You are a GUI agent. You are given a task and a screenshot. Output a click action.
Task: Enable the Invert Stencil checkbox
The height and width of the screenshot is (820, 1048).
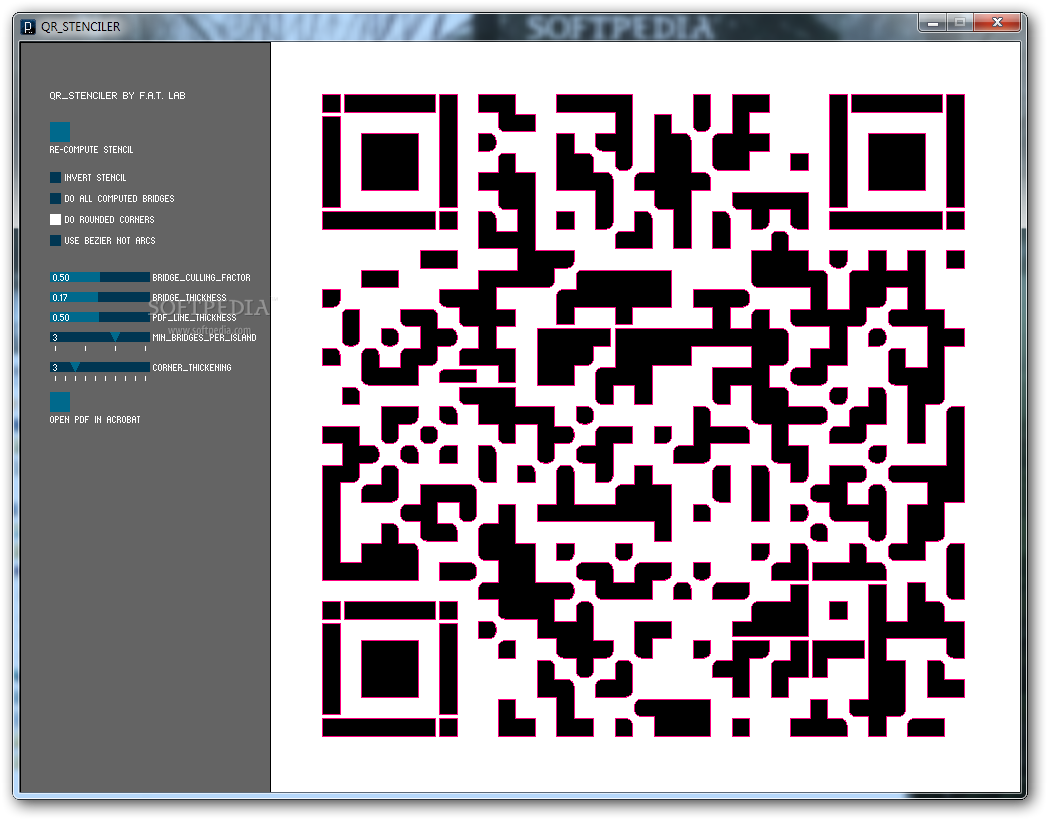click(55, 178)
